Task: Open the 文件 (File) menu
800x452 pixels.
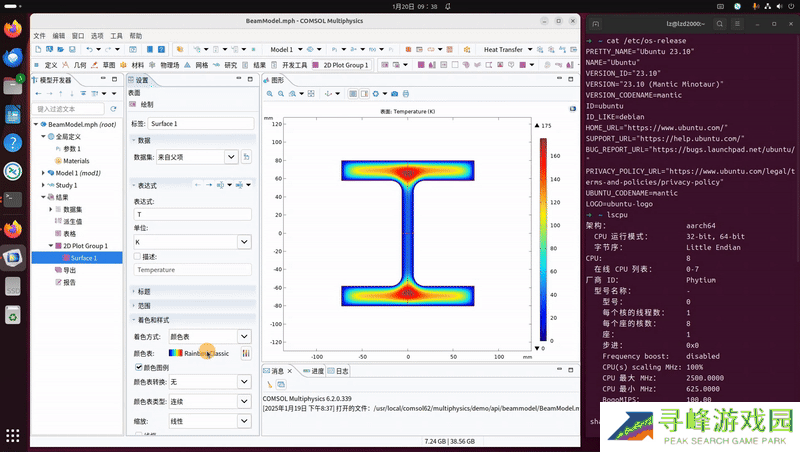Action: [39, 36]
